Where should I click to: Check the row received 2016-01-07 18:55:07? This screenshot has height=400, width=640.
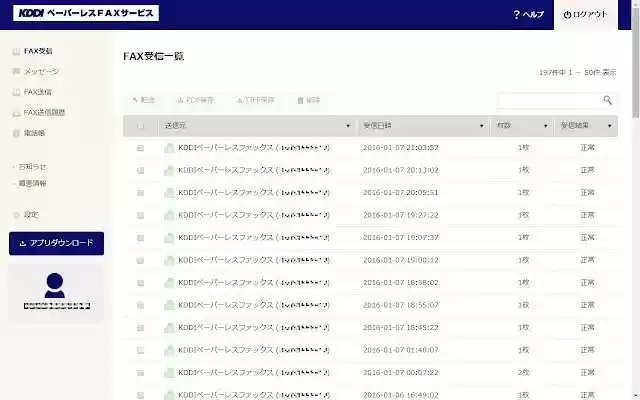pos(140,305)
